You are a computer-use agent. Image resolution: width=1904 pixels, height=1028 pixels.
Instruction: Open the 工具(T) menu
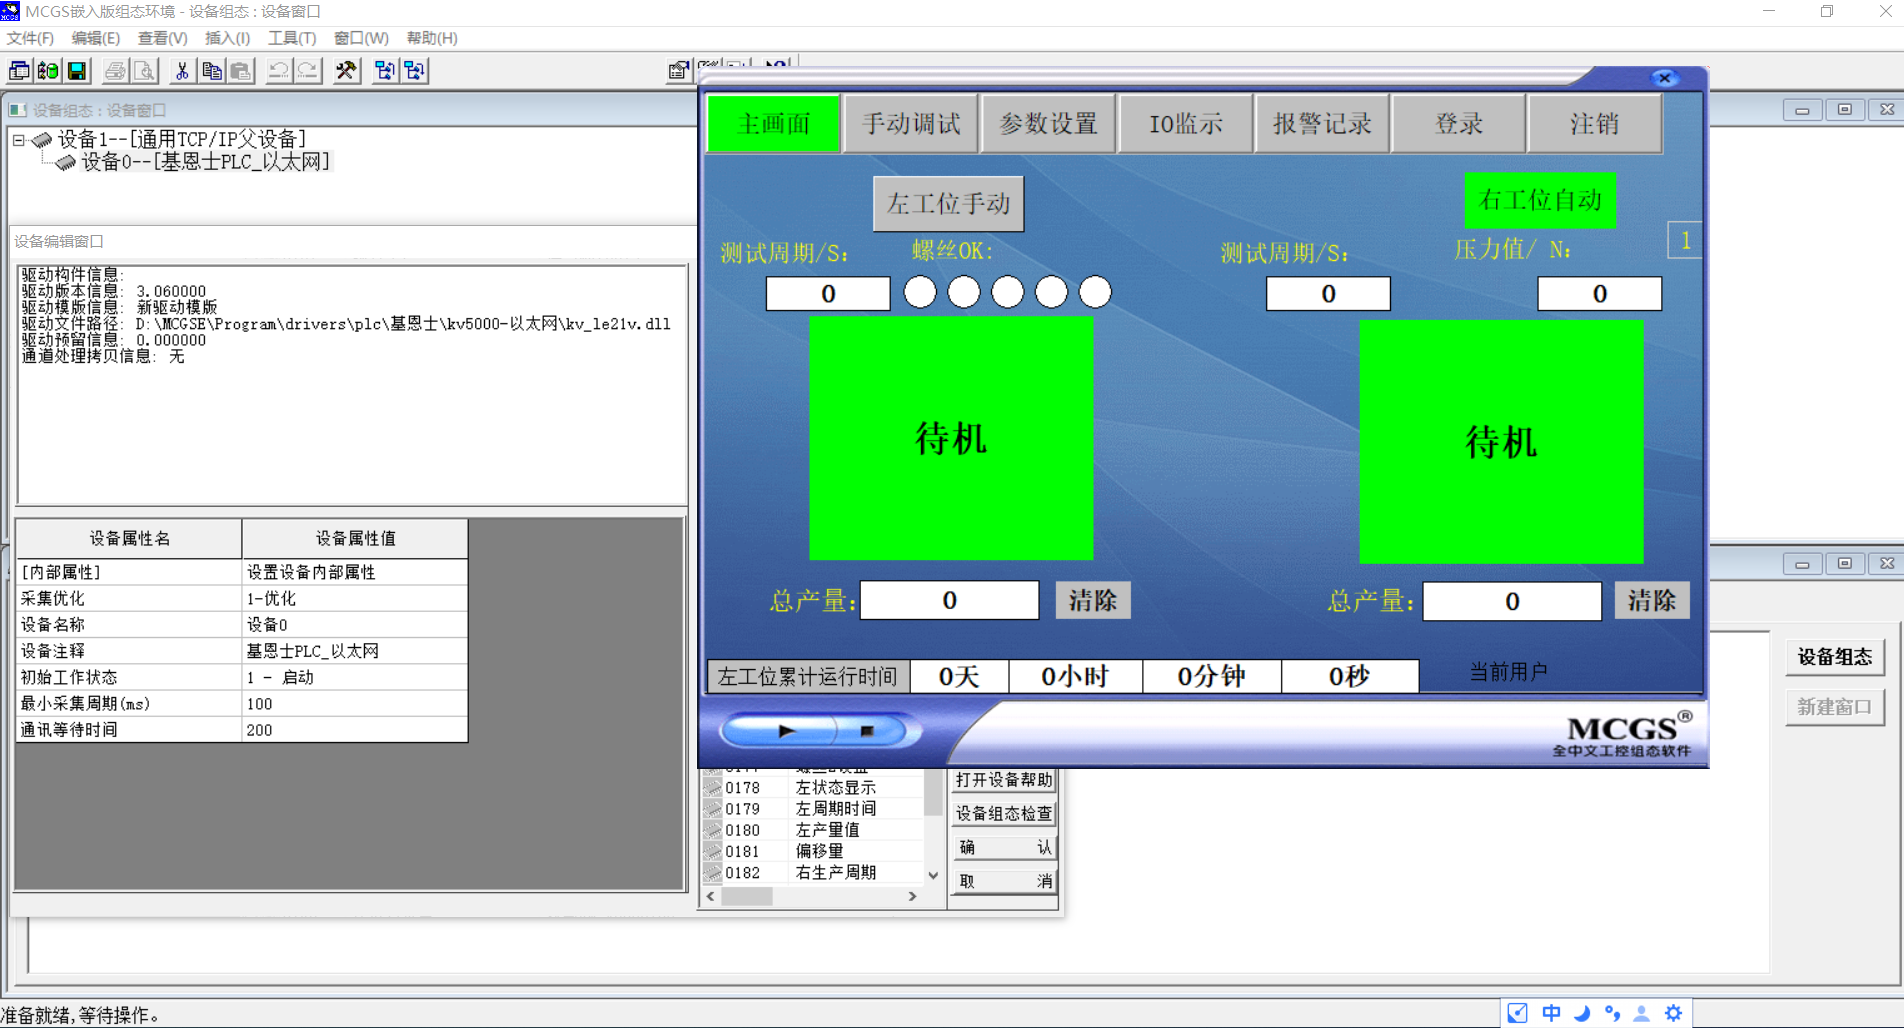[x=291, y=38]
